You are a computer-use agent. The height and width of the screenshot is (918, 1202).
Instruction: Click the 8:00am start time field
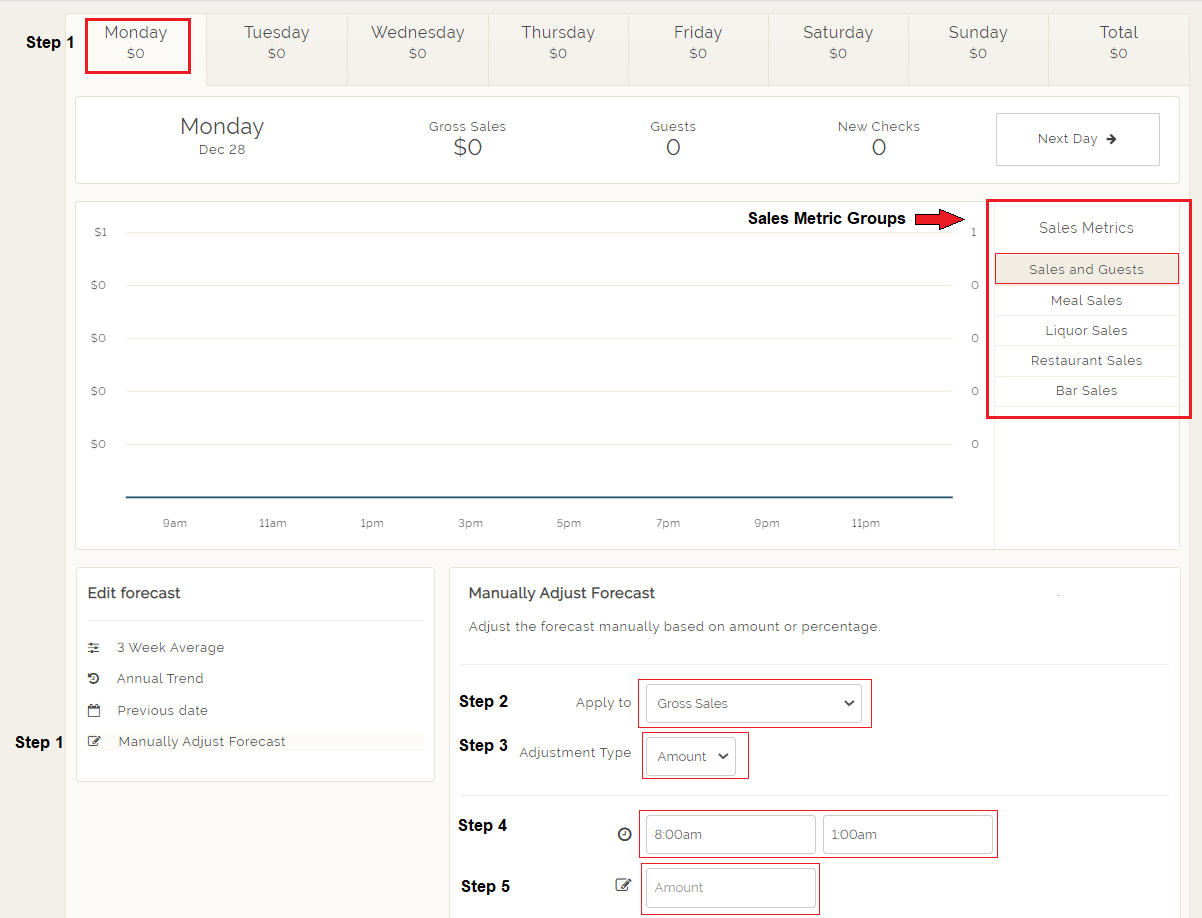(730, 834)
